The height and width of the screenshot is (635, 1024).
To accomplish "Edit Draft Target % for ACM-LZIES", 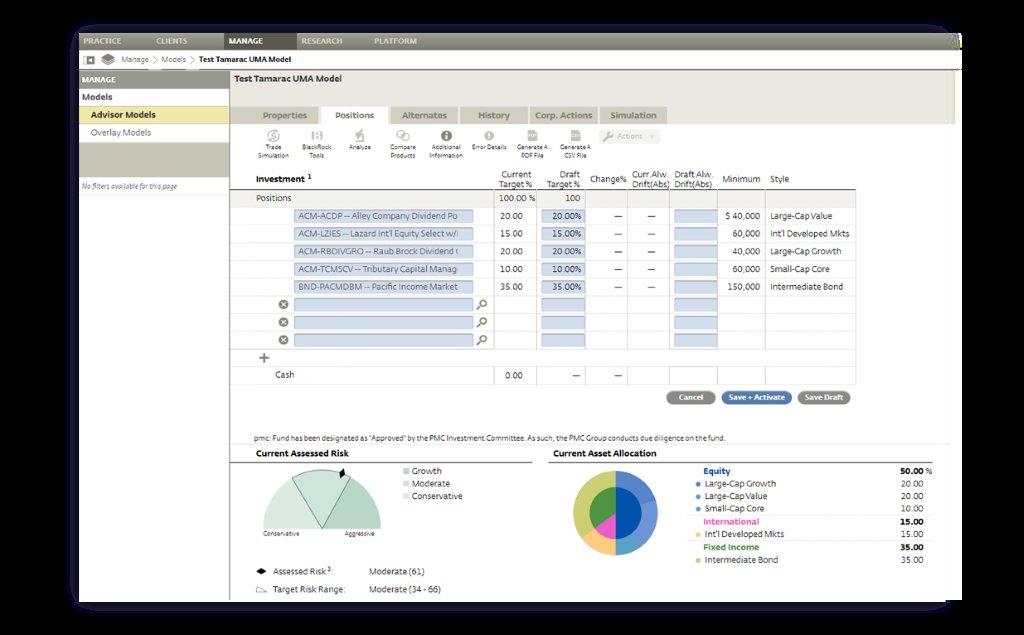I will coord(563,233).
